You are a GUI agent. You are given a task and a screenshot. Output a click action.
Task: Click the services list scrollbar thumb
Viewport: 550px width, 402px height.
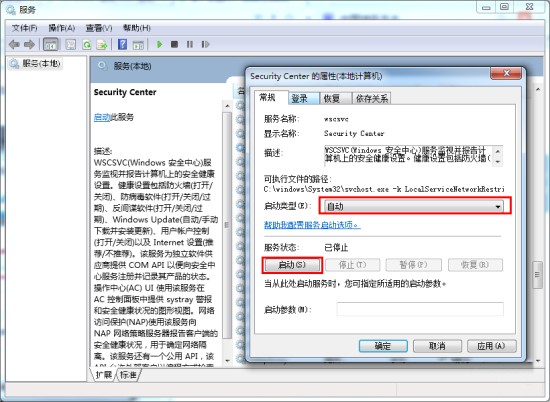tap(537, 275)
